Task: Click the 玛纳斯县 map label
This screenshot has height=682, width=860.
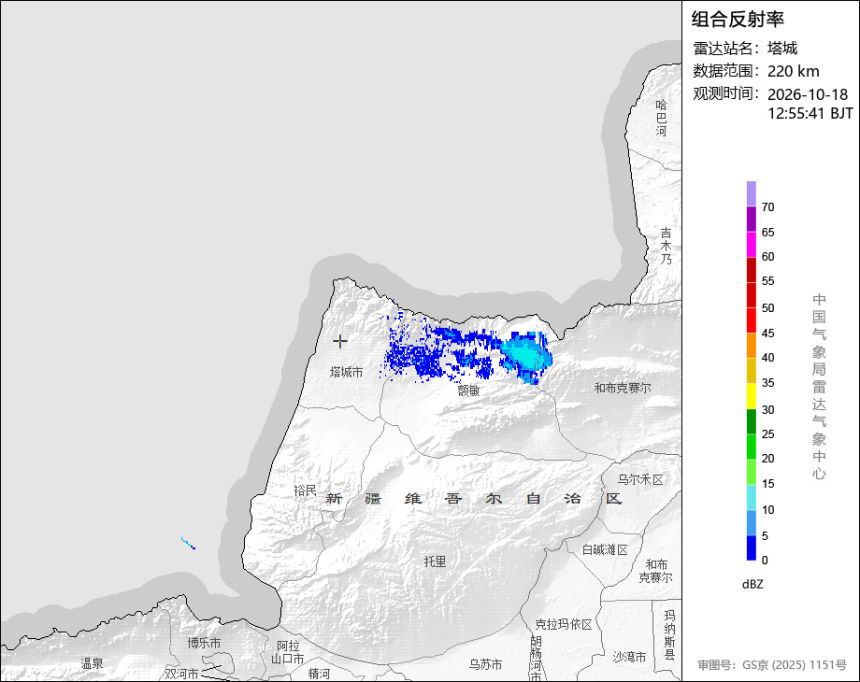Action: (x=669, y=635)
